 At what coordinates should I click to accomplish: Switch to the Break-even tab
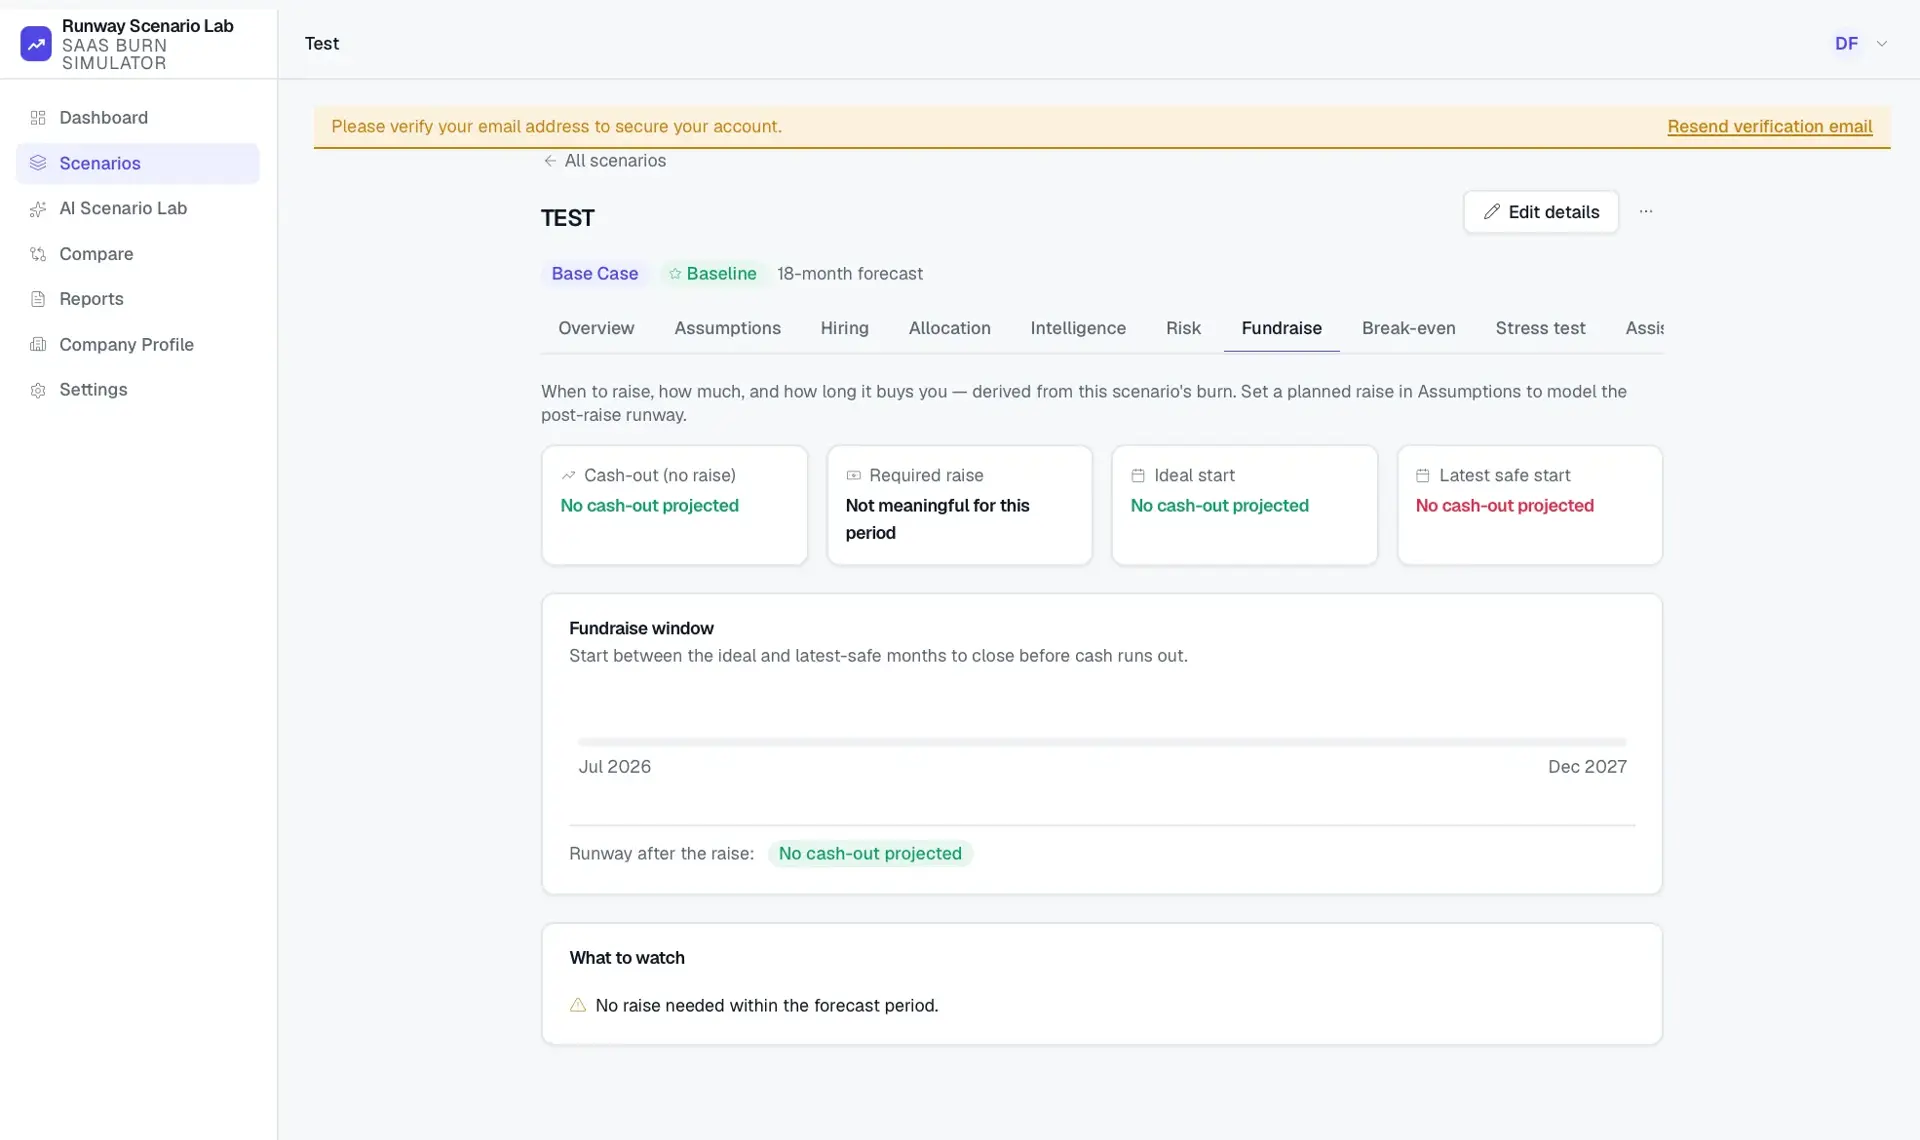1408,328
